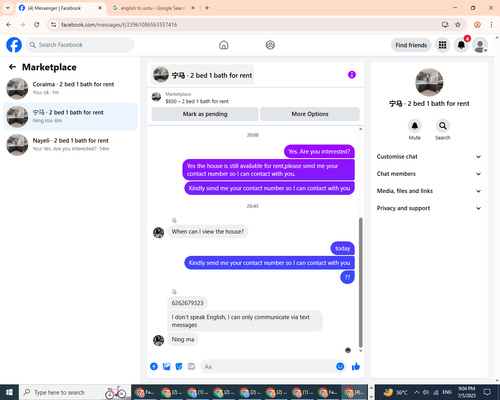Select the 宁马 2 bed 1 bath conversation
The image size is (500, 400).
pyautogui.click(x=70, y=117)
